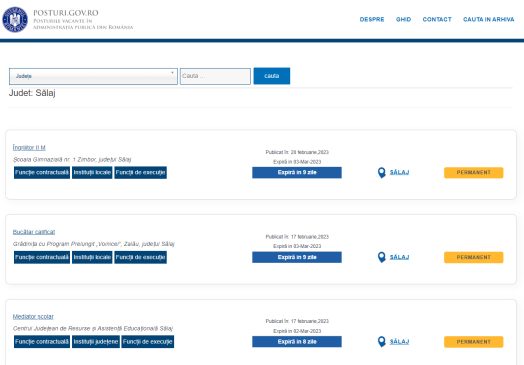Click Funcție contractuală tag in Bucătar card
This screenshot has height=365, width=524.
point(42,257)
